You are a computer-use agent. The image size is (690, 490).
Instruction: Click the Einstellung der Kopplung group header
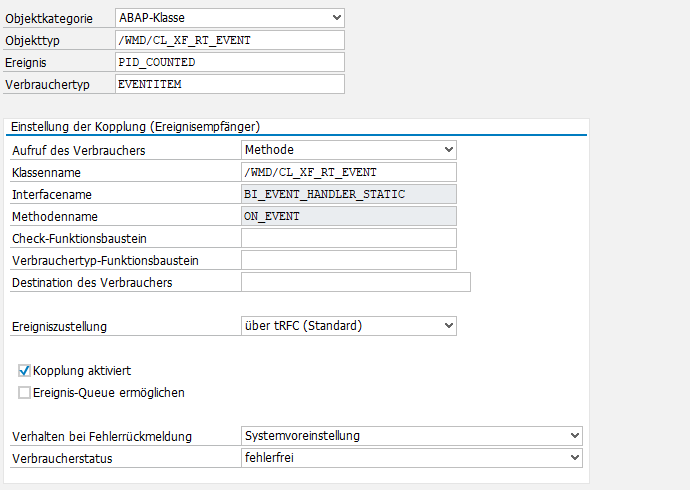(x=136, y=127)
